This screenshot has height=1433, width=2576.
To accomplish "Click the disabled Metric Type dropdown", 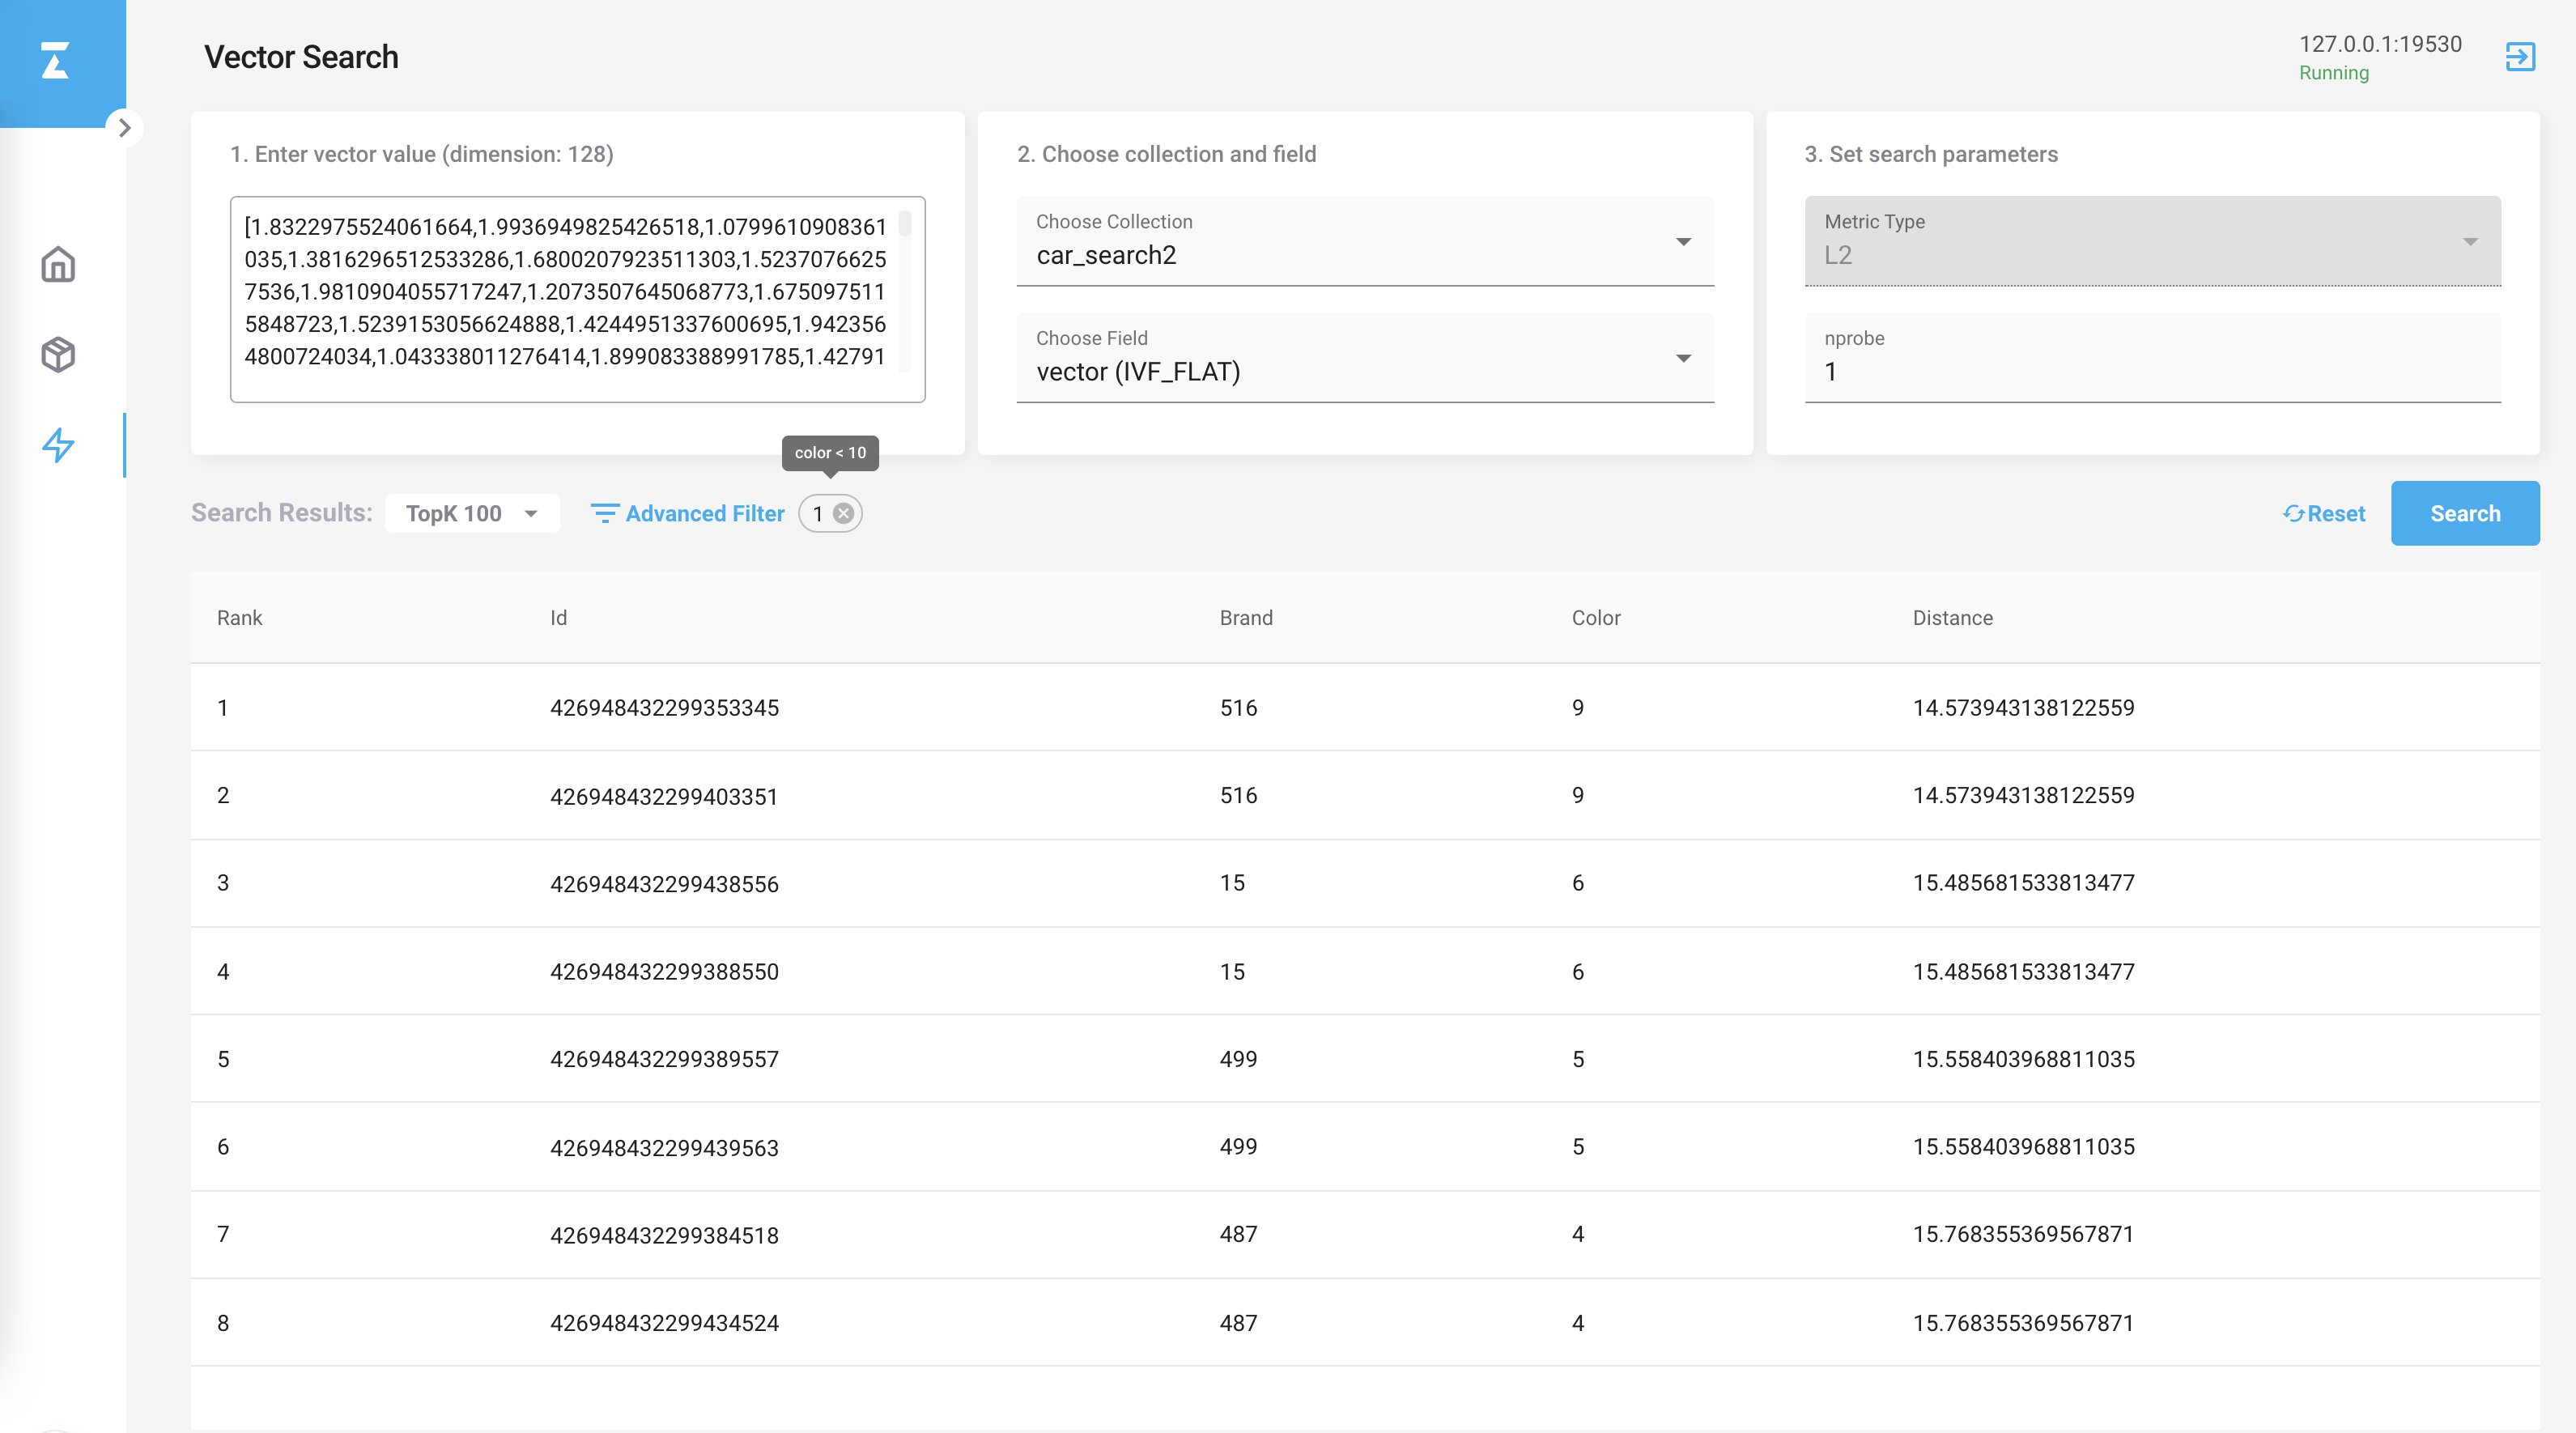I will pos(2152,242).
